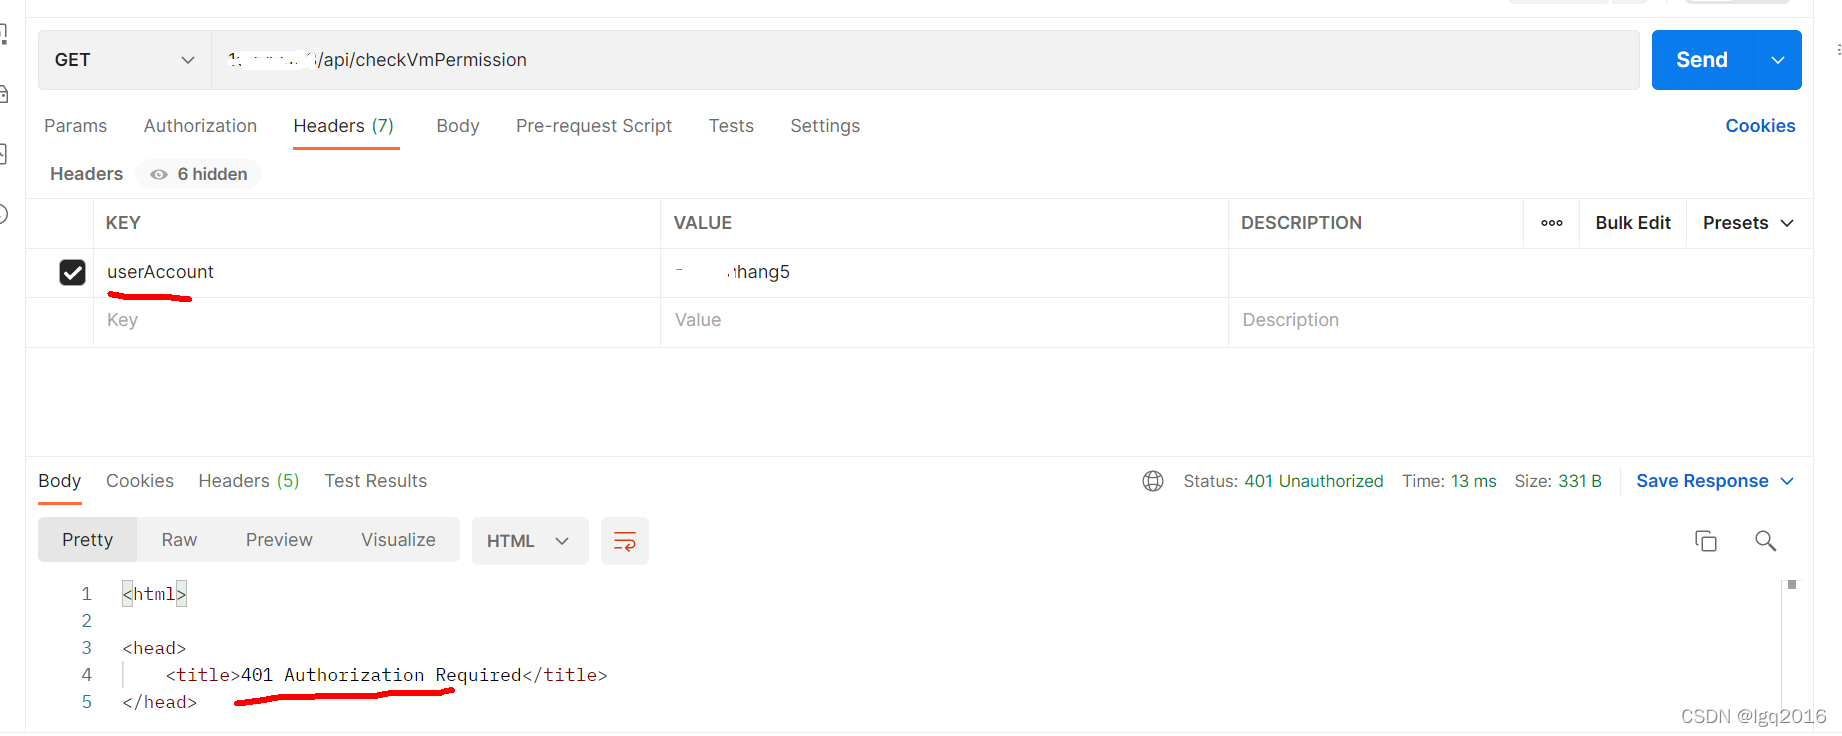This screenshot has width=1842, height=736.
Task: Open the GET method dropdown
Action: (x=124, y=60)
